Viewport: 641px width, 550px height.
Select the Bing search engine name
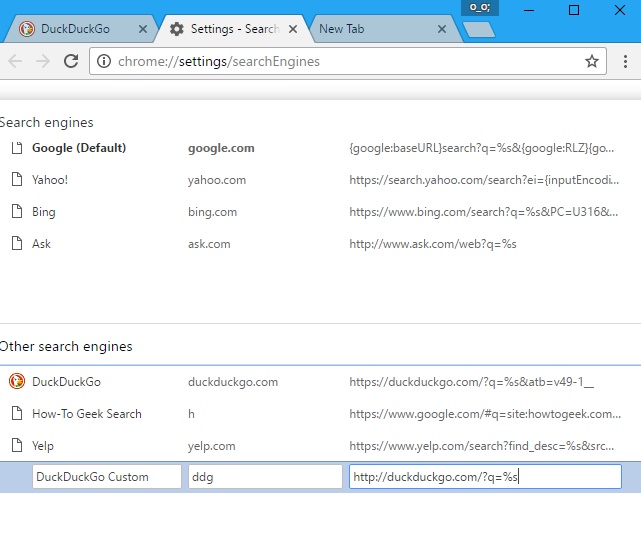43,212
